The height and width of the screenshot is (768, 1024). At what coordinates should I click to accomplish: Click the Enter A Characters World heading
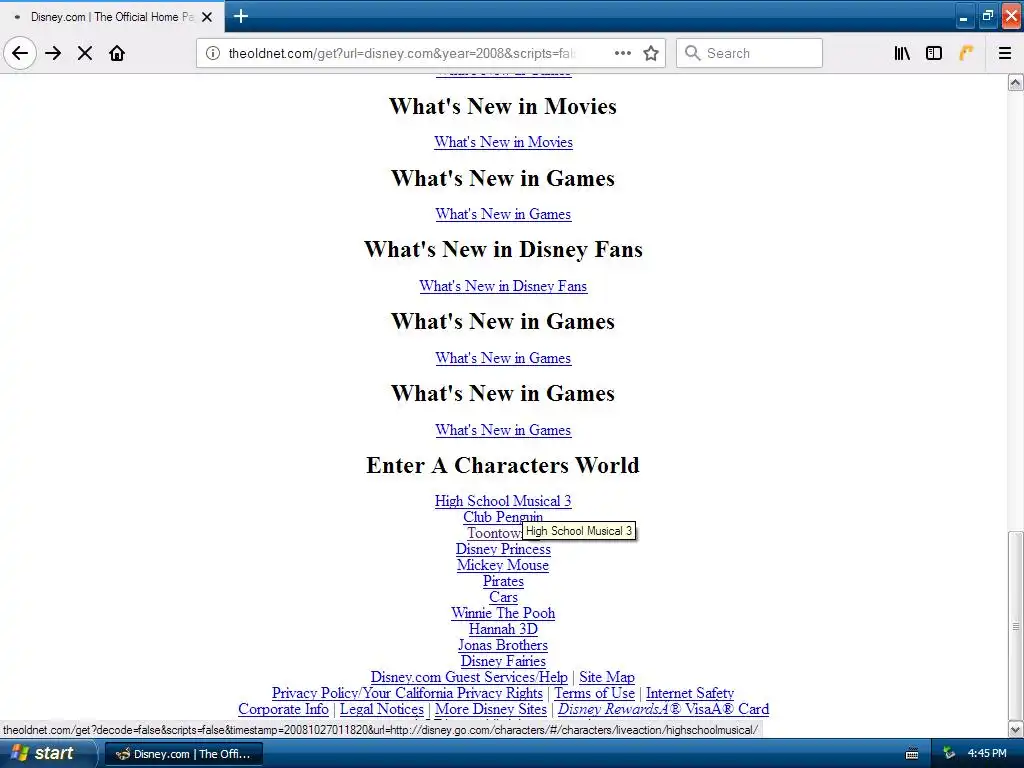(503, 465)
